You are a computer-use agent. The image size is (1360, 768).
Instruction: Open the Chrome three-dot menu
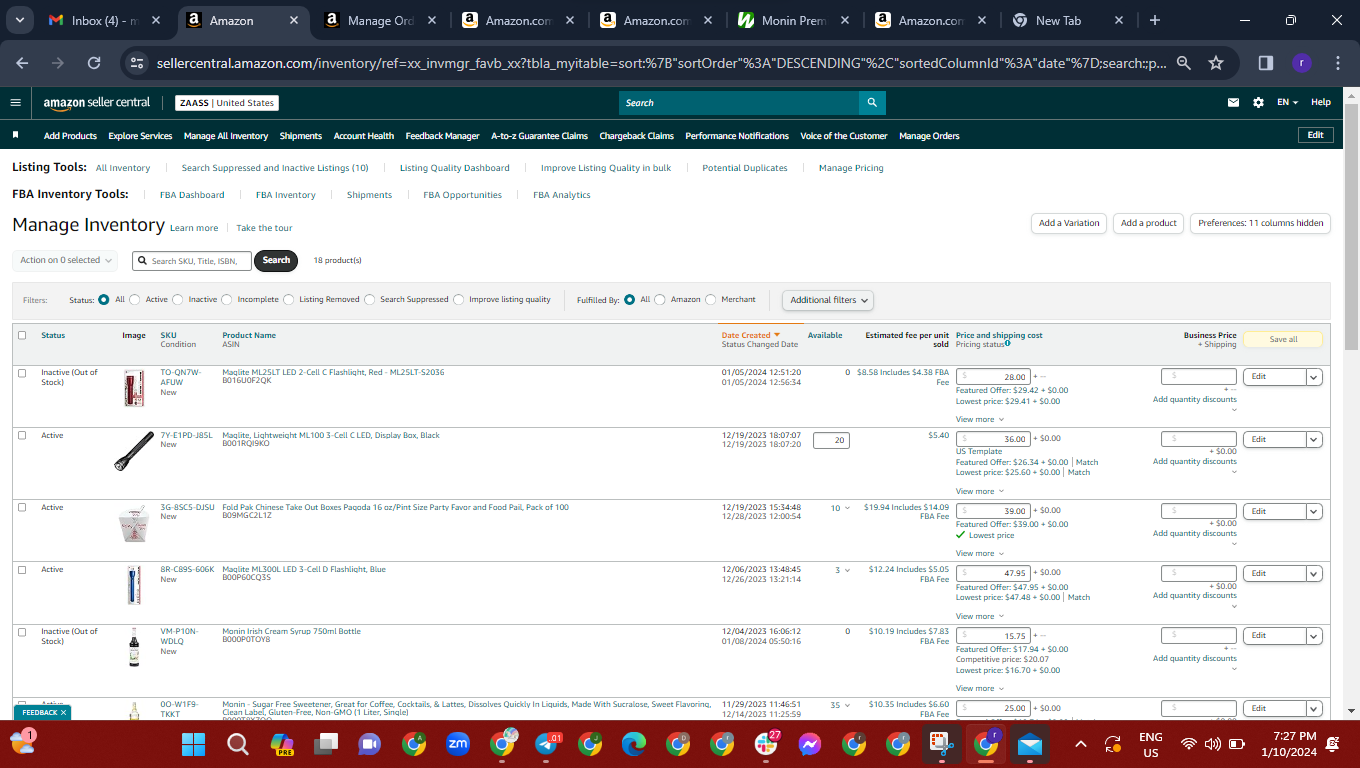click(1338, 63)
